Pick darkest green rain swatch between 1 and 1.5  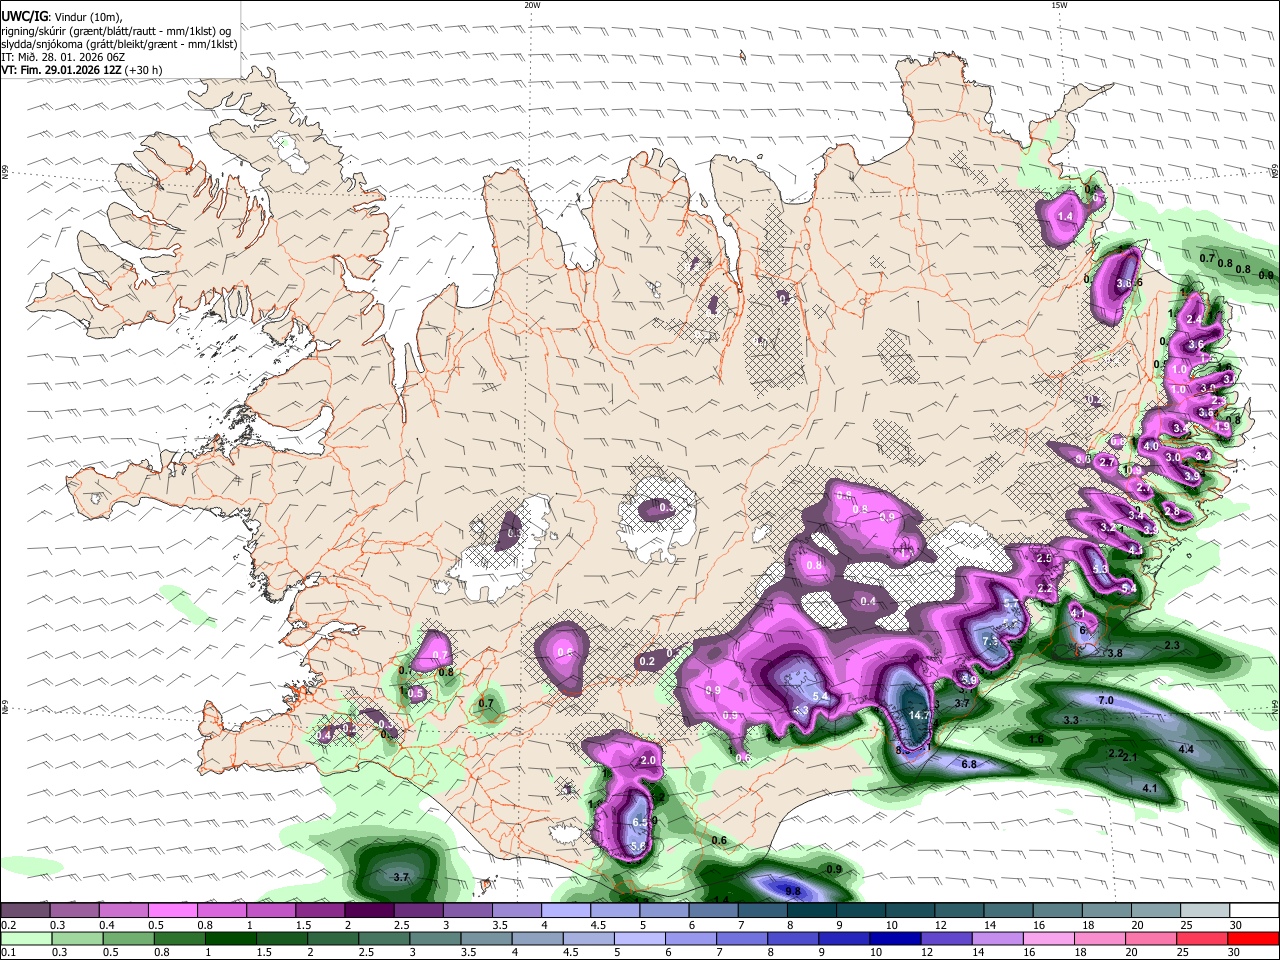[230, 938]
